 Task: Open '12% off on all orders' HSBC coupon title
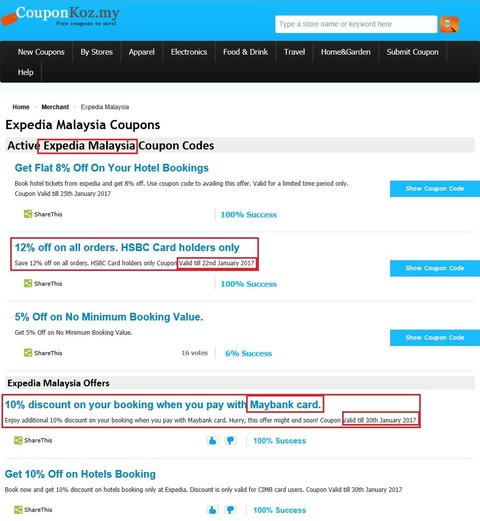(x=127, y=247)
